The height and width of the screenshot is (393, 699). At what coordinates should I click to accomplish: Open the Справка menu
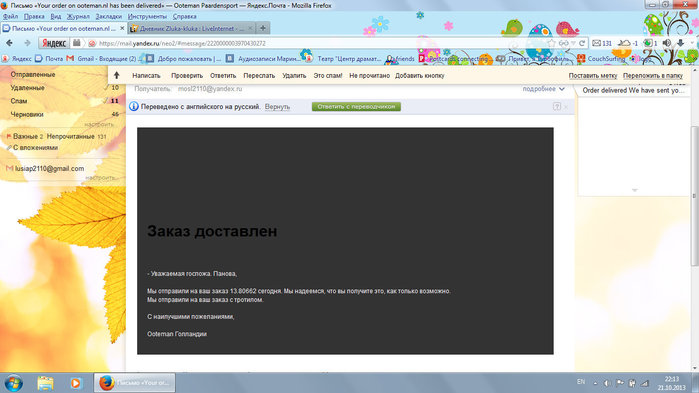point(185,16)
